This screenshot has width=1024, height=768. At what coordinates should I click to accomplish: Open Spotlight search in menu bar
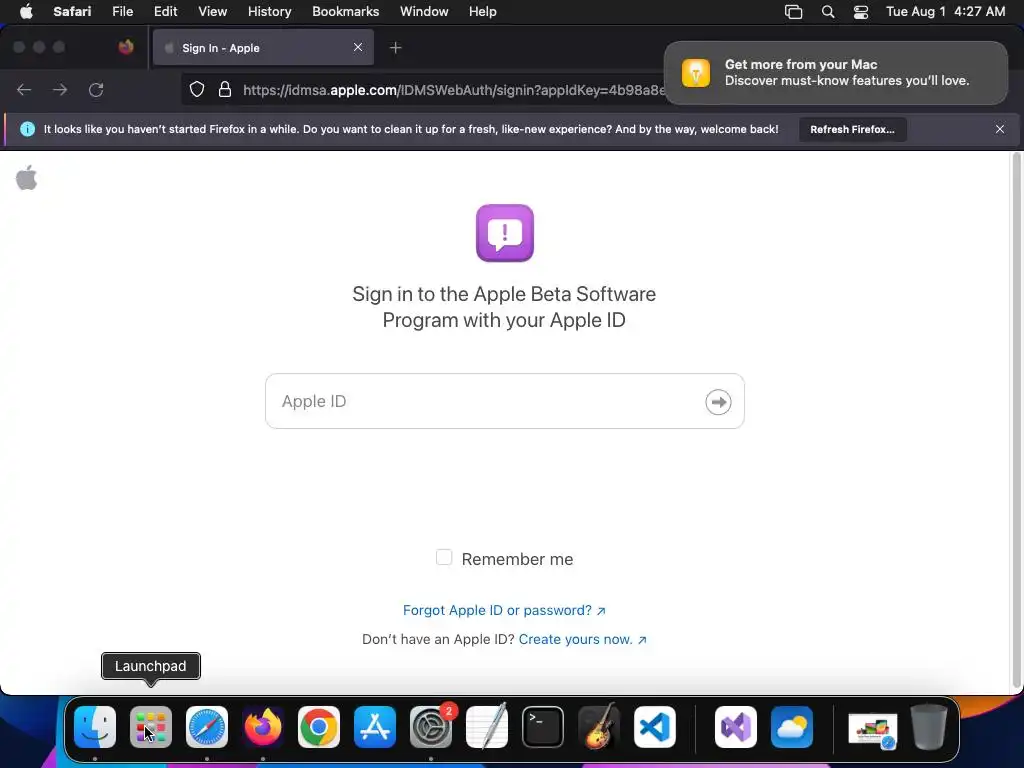[x=828, y=12]
